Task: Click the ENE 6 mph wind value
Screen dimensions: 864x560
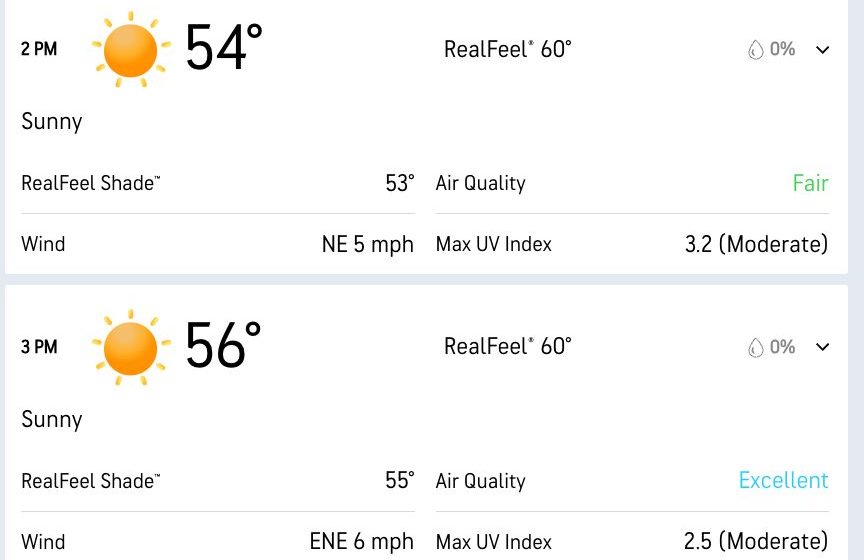Action: point(361,541)
